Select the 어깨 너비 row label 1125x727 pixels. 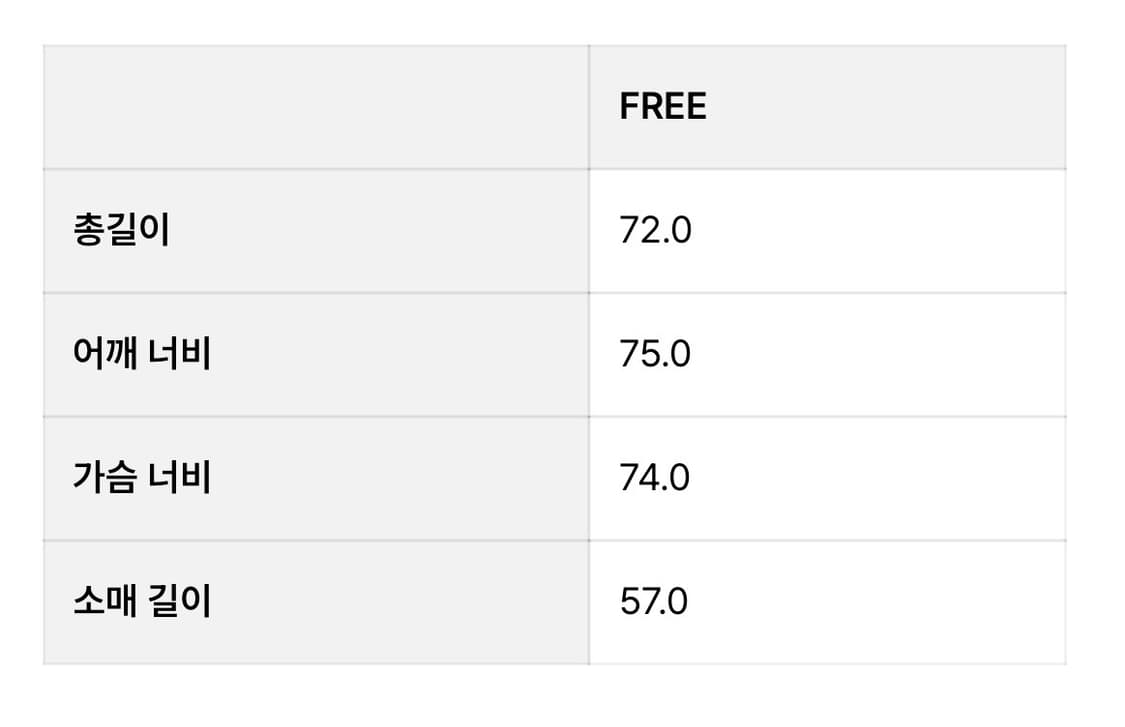[x=141, y=355]
